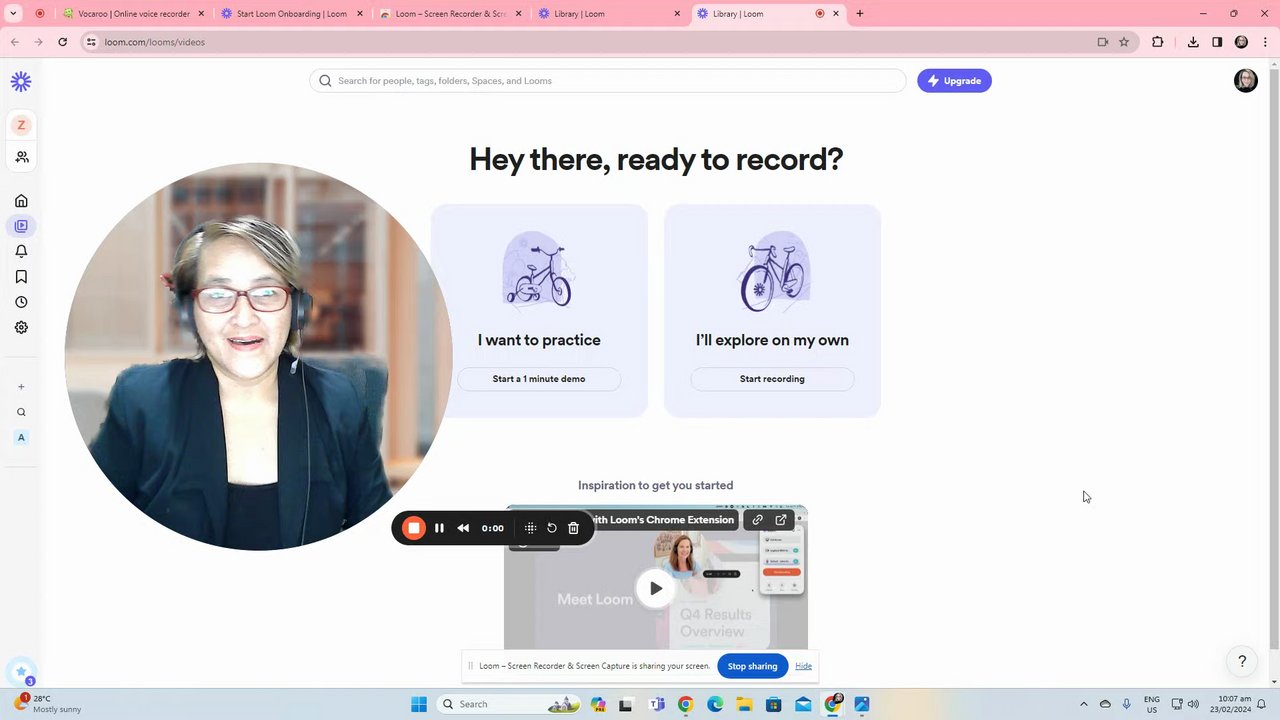Screen dimensions: 1280x720
Task: Close the Vocaroo browser tab
Action: point(201,14)
